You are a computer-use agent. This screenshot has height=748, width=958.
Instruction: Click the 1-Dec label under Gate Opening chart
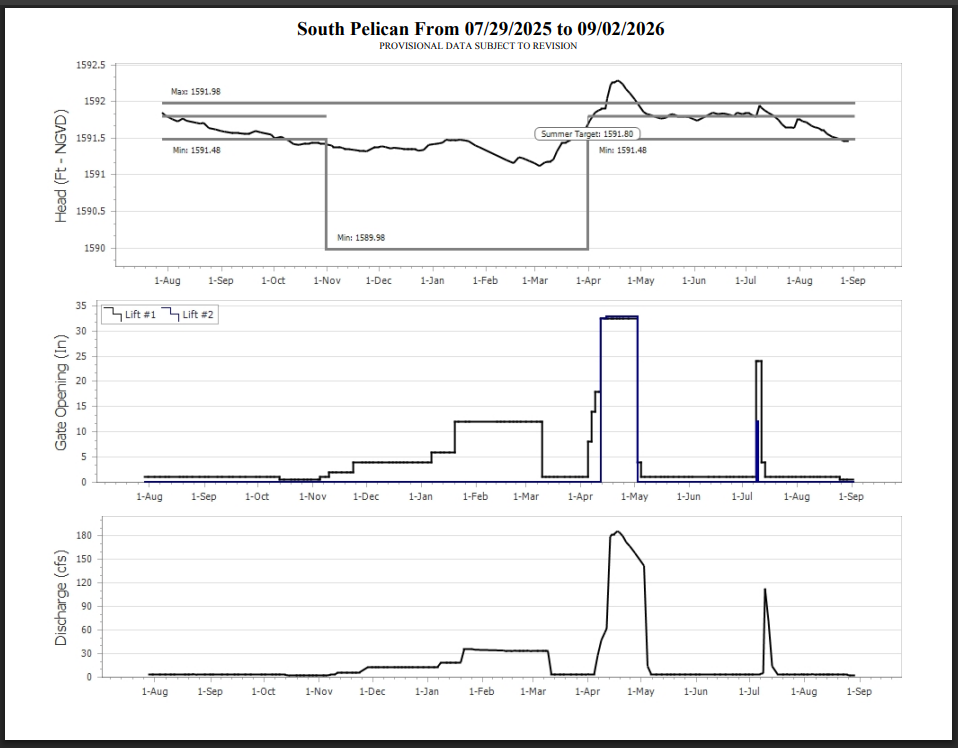pos(366,496)
